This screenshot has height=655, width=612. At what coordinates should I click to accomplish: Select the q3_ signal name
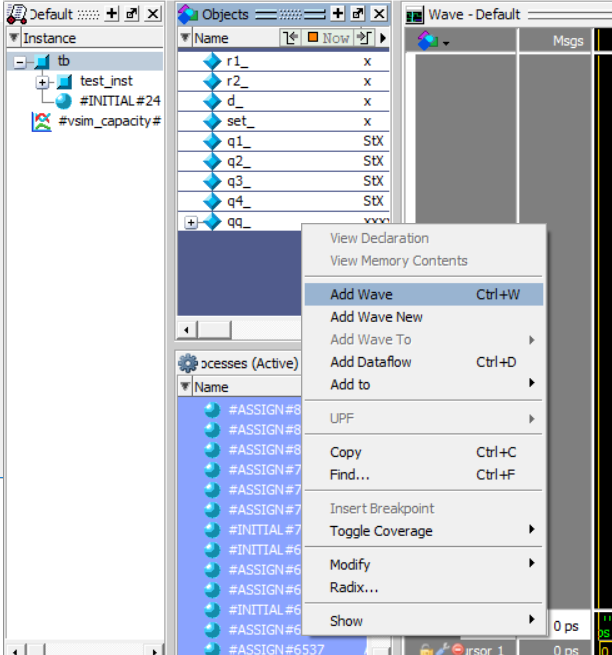coord(239,181)
